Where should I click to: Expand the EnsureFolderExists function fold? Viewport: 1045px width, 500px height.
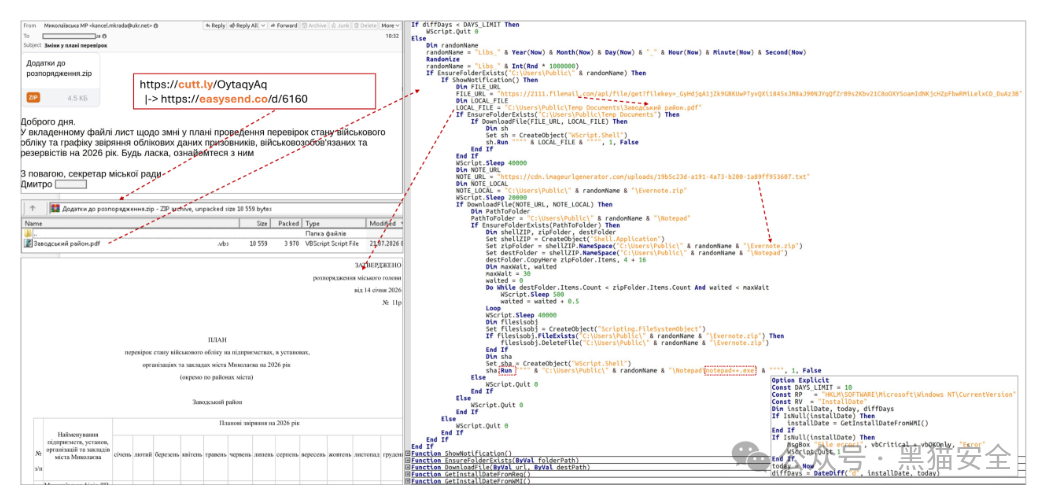(x=407, y=460)
